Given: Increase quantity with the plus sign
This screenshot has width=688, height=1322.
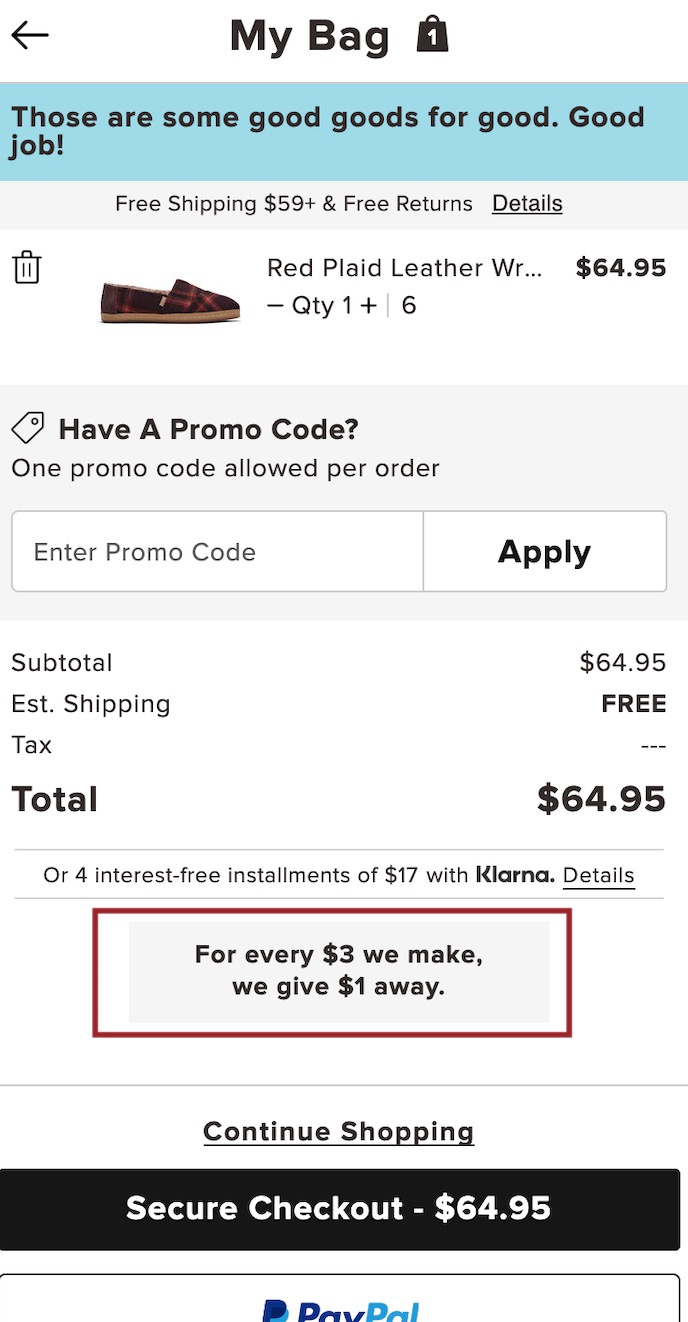Looking at the screenshot, I should tap(368, 306).
